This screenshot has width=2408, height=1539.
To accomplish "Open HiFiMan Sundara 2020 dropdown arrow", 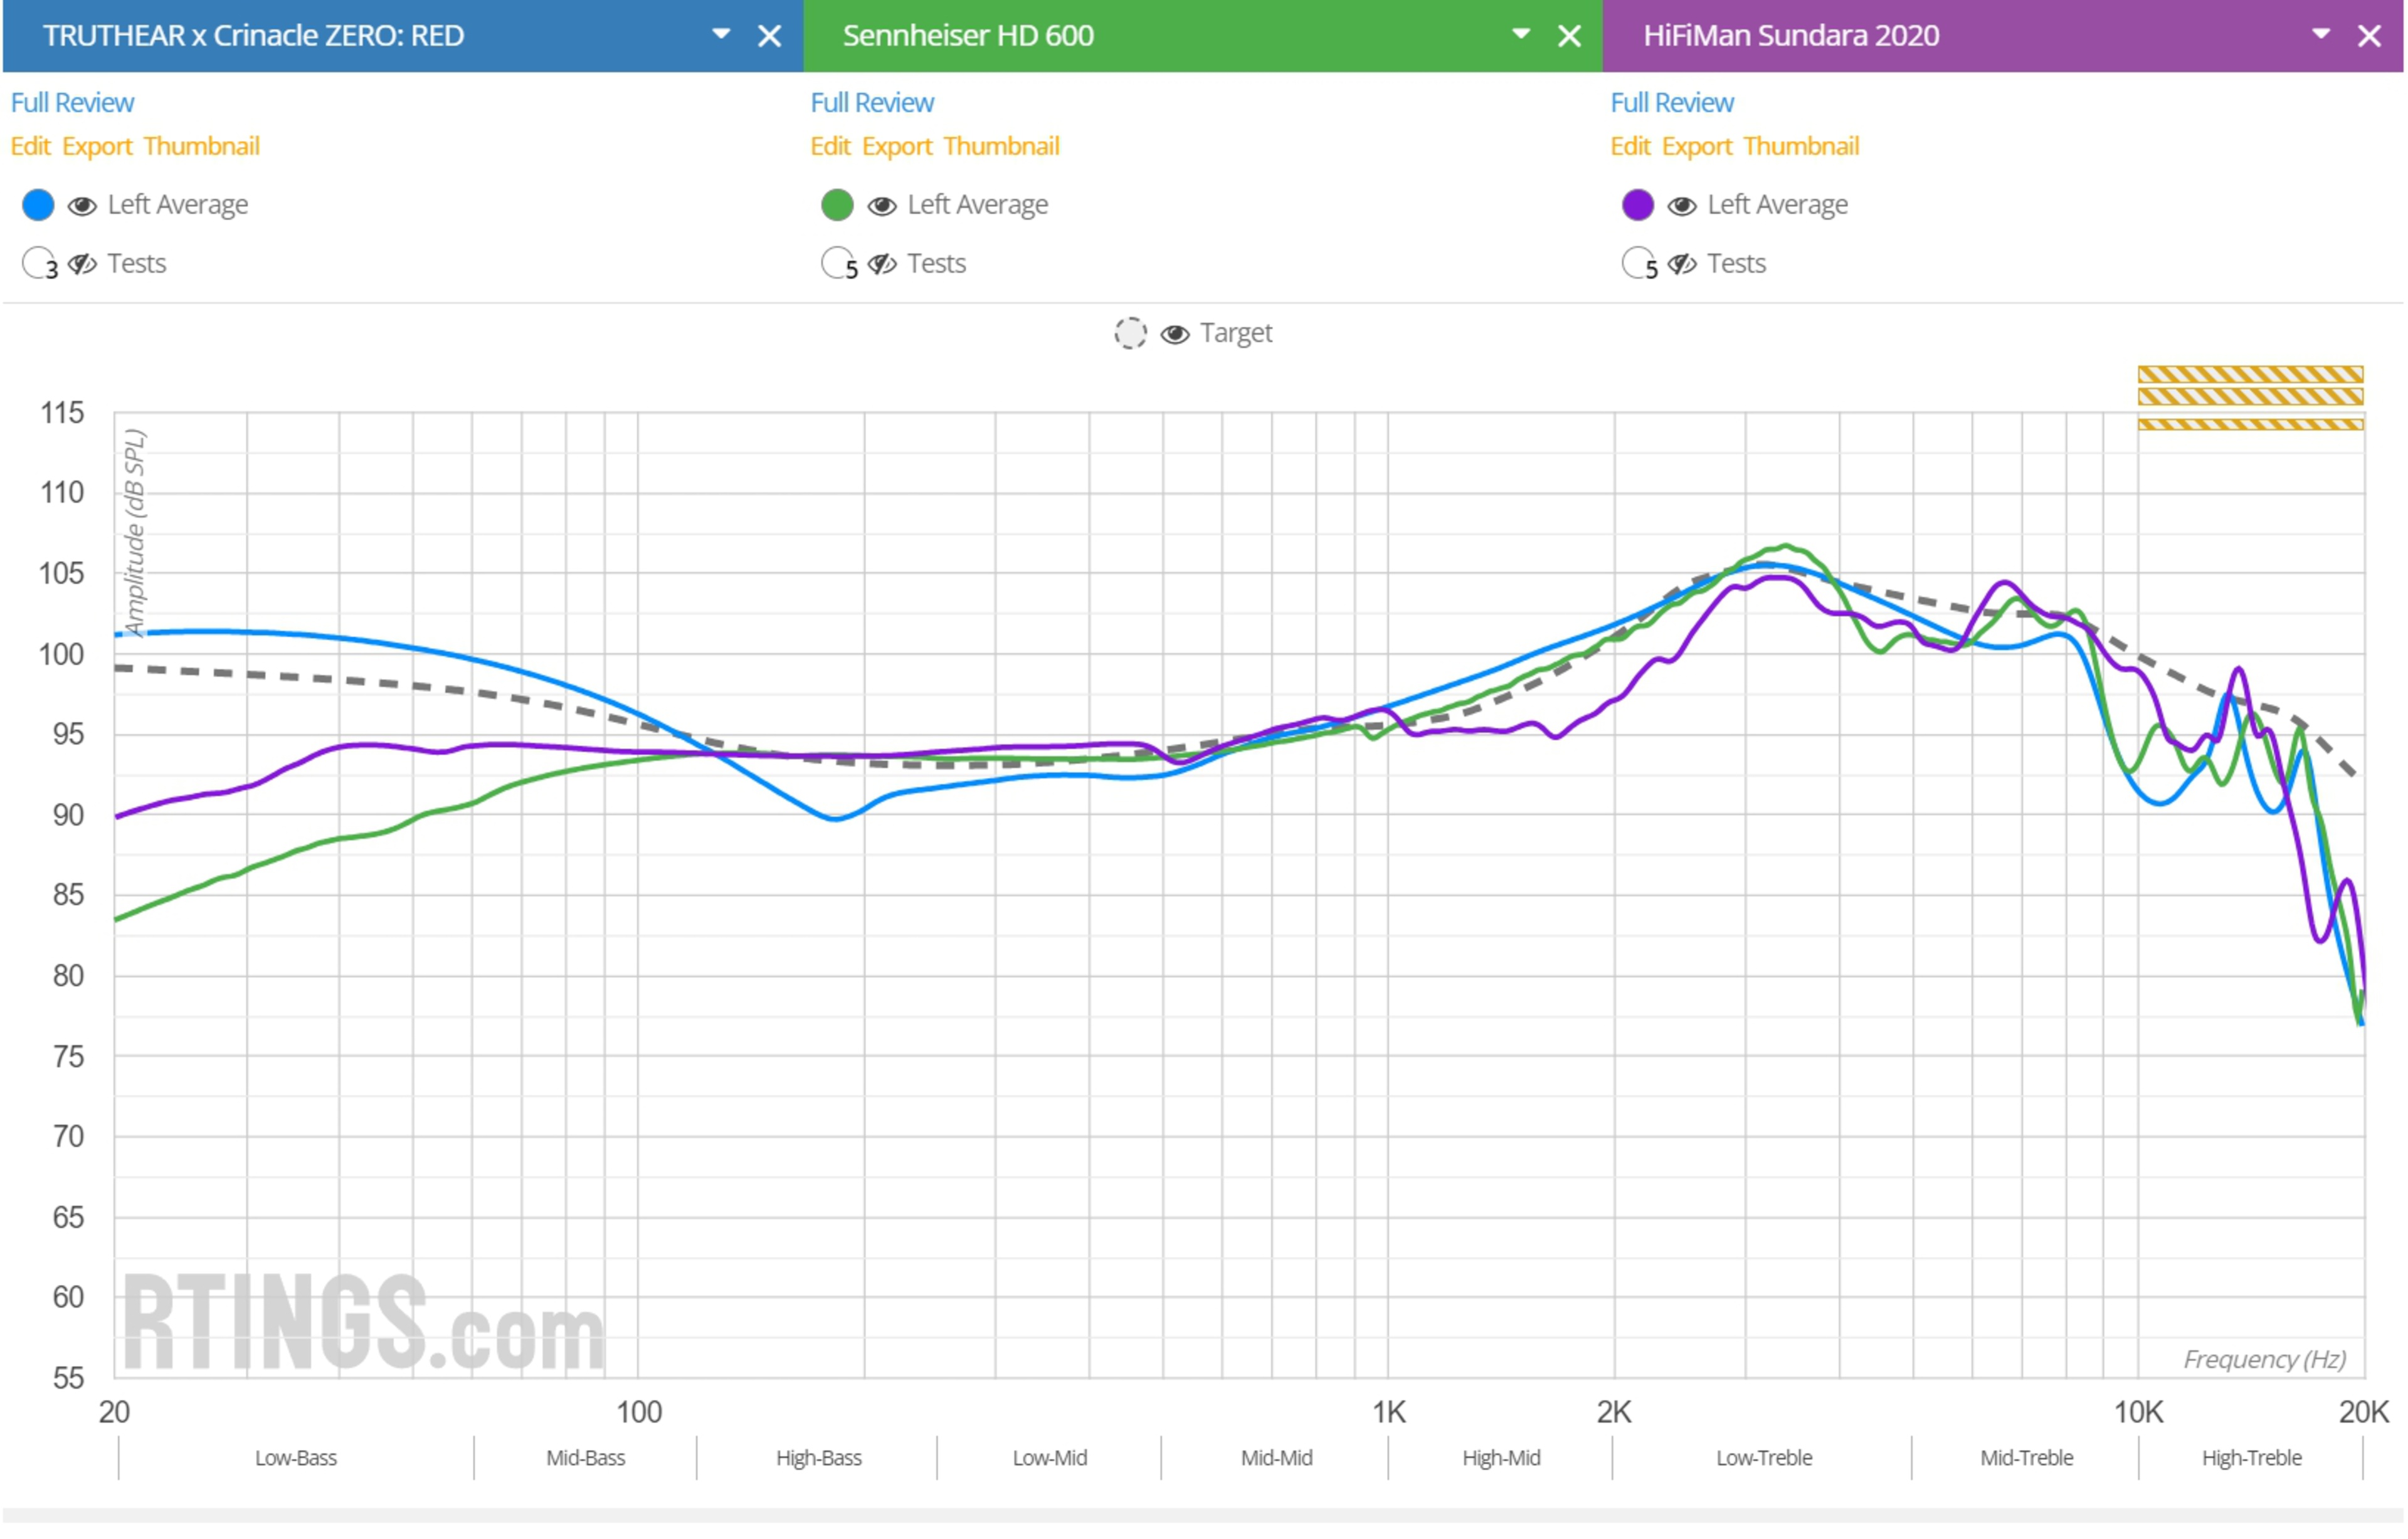I will click(x=2321, y=34).
